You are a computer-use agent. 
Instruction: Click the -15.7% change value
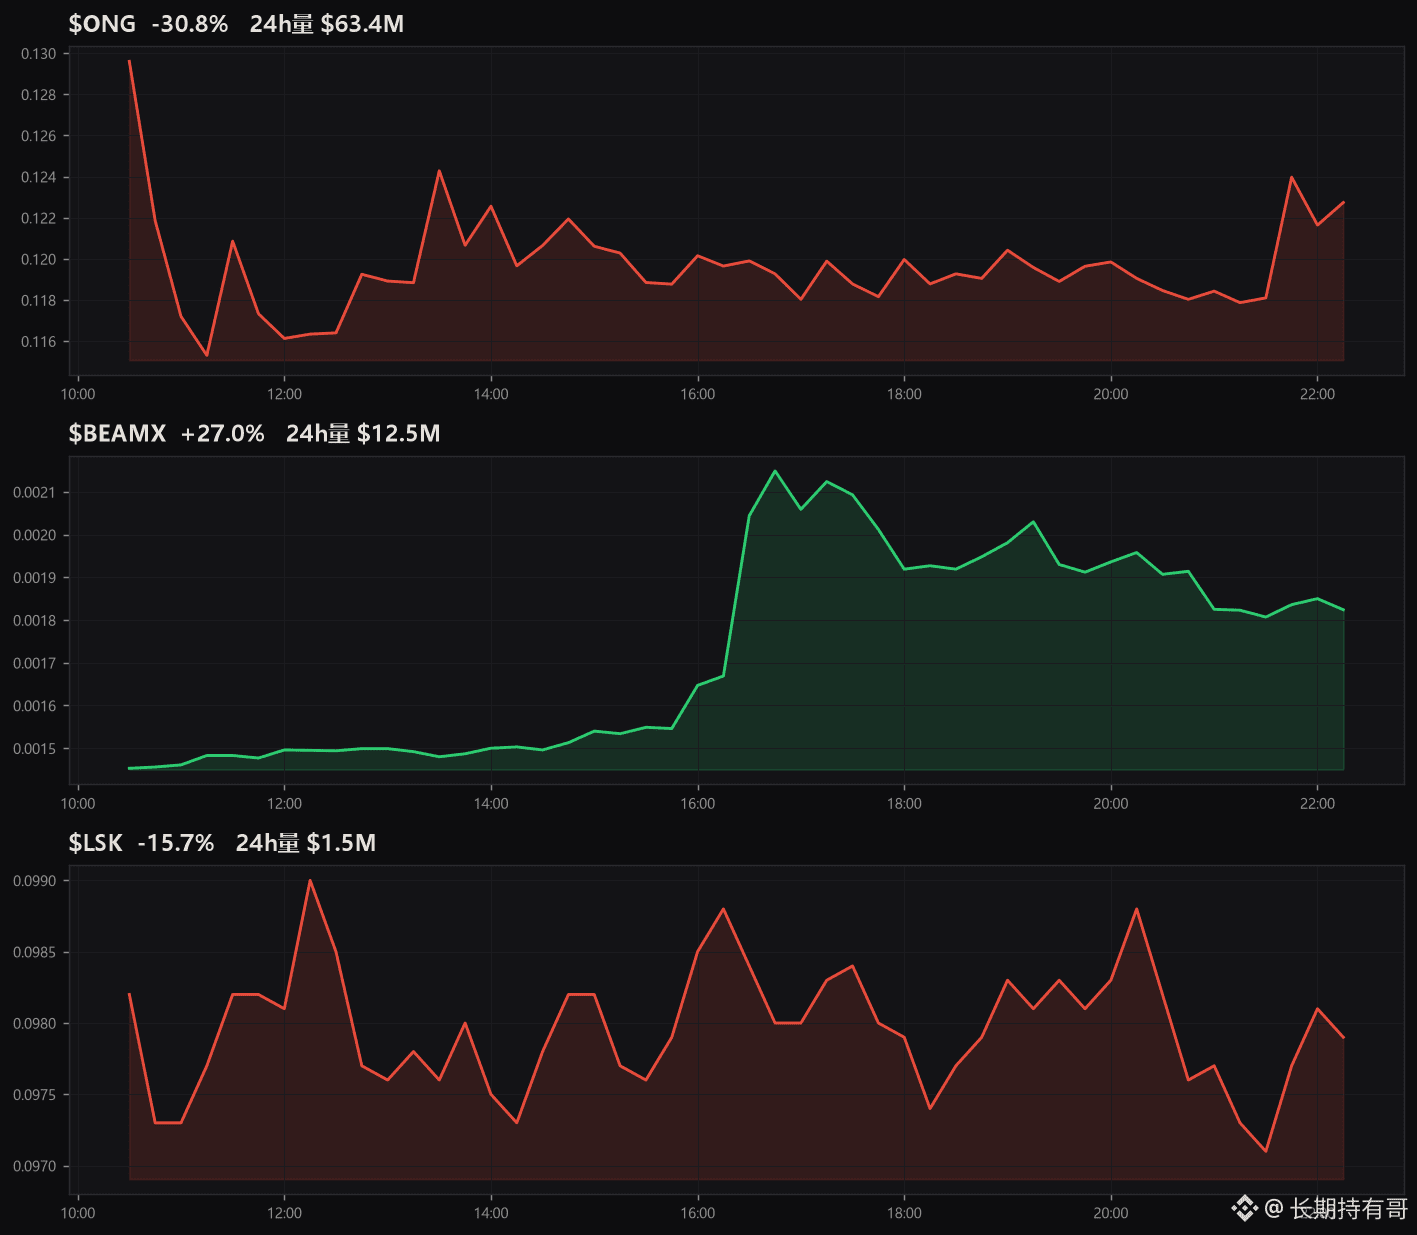pos(176,843)
